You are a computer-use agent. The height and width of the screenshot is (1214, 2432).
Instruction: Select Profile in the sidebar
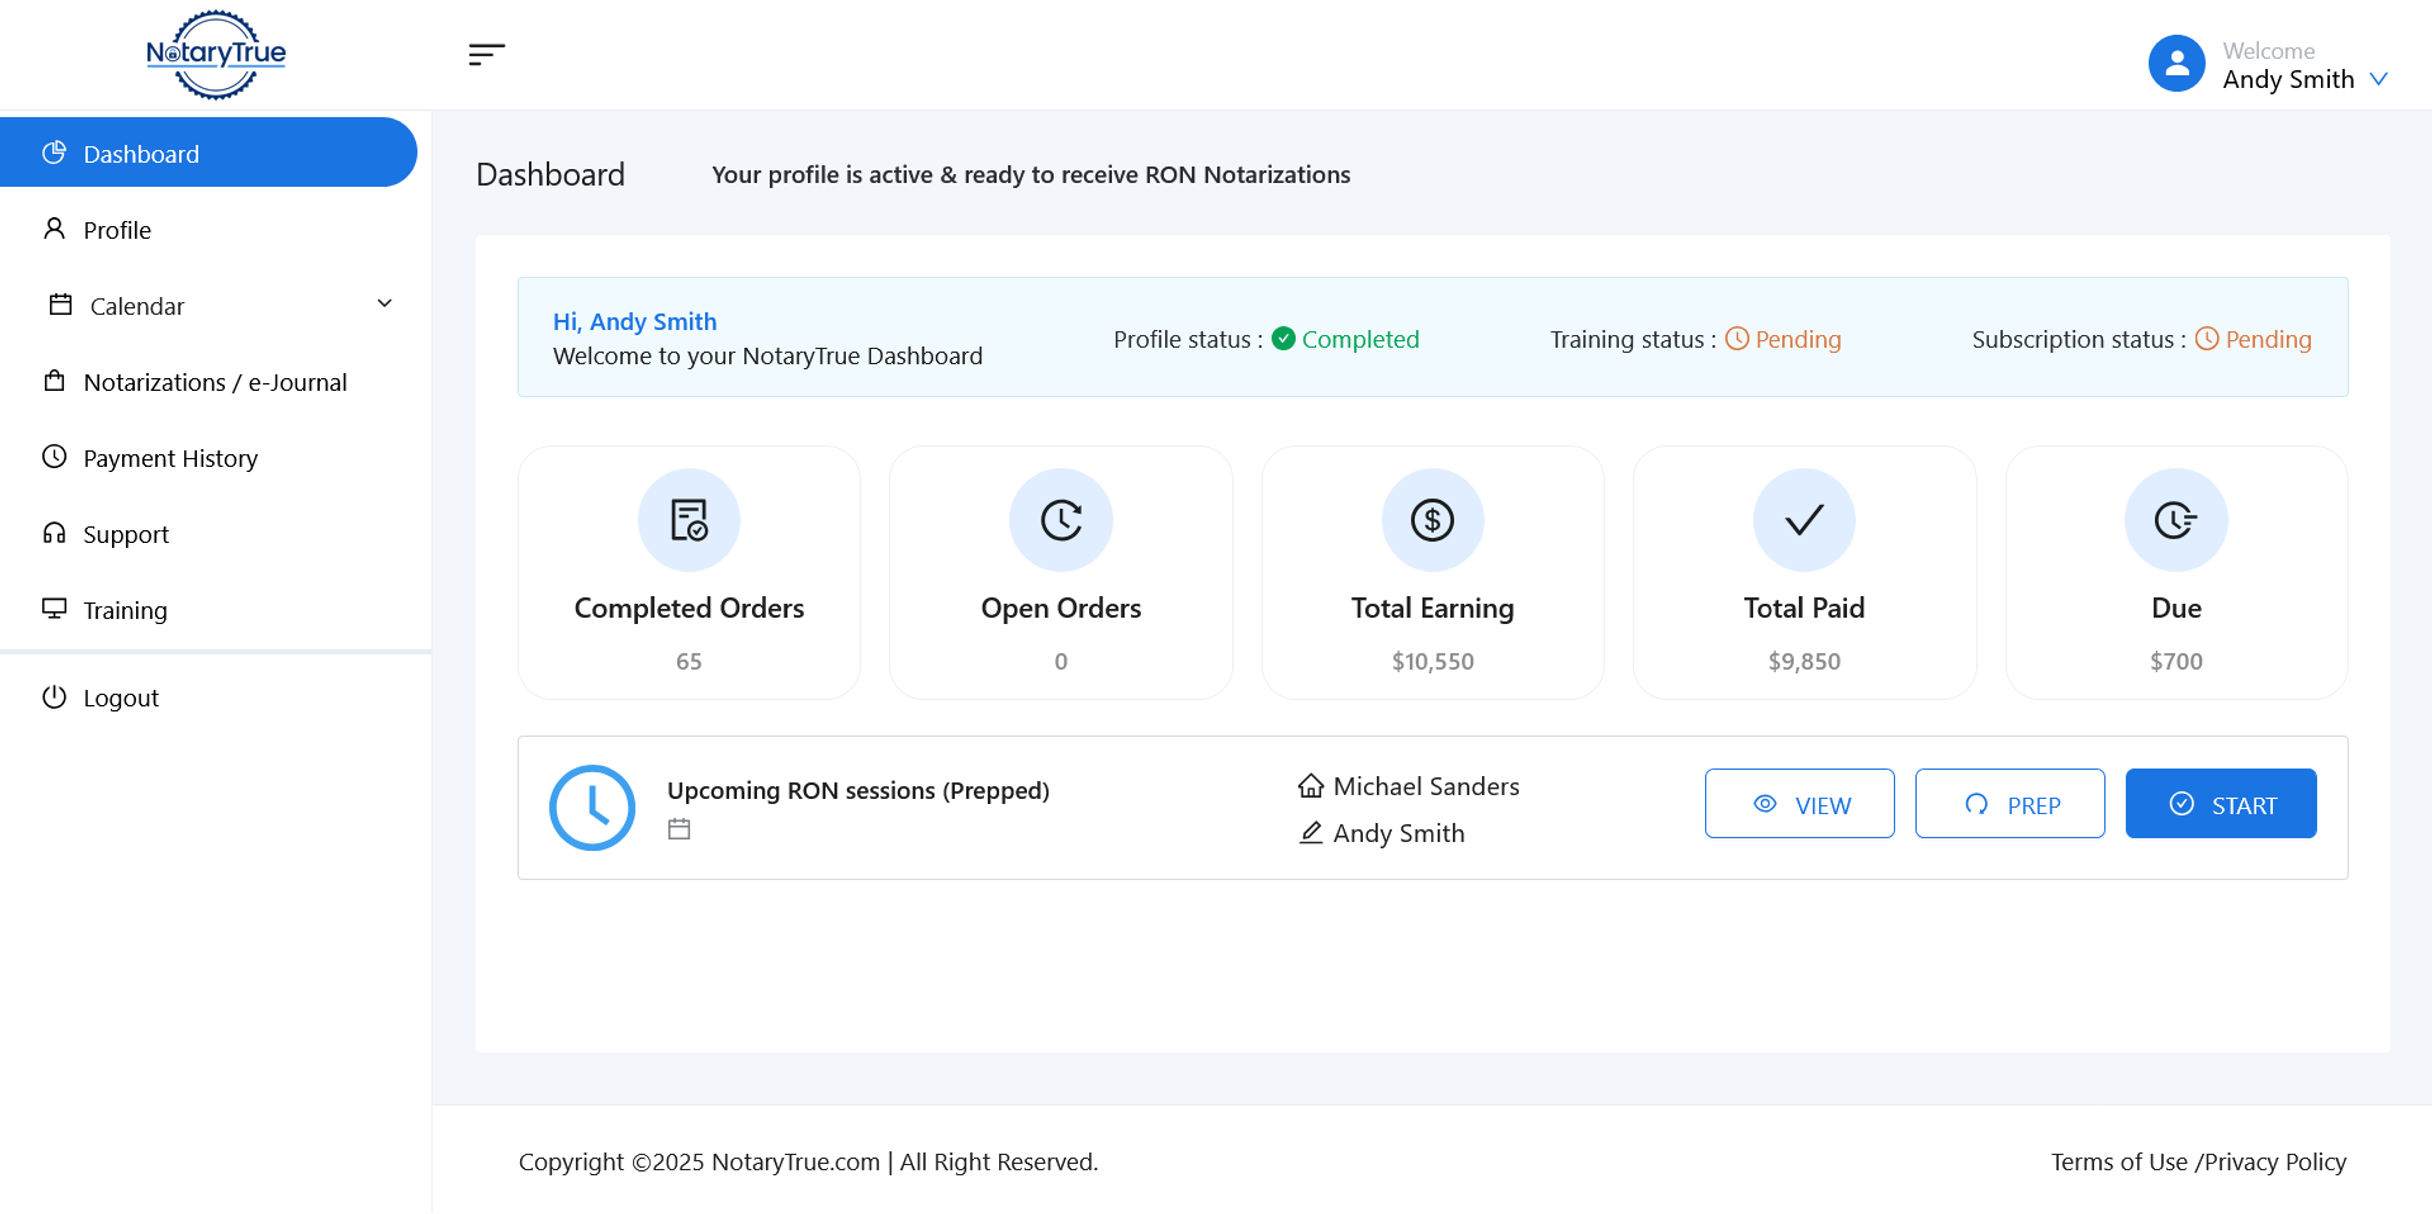[117, 230]
